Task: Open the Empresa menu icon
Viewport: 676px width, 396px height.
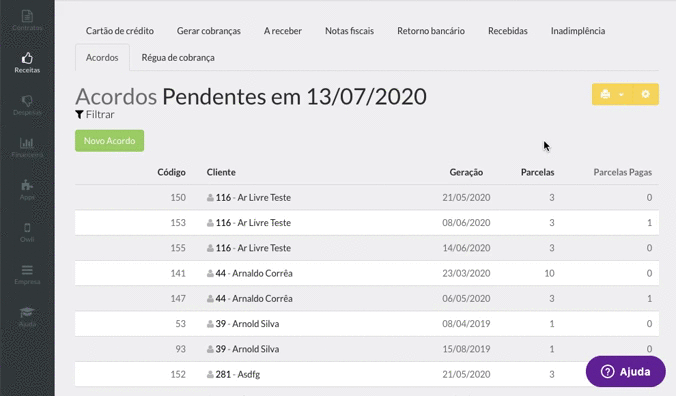Action: tap(27, 275)
